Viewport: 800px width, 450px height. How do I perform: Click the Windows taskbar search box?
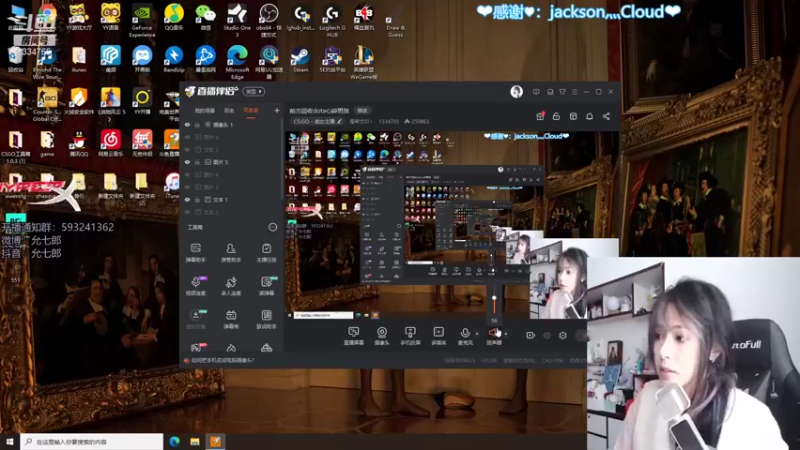pos(92,441)
